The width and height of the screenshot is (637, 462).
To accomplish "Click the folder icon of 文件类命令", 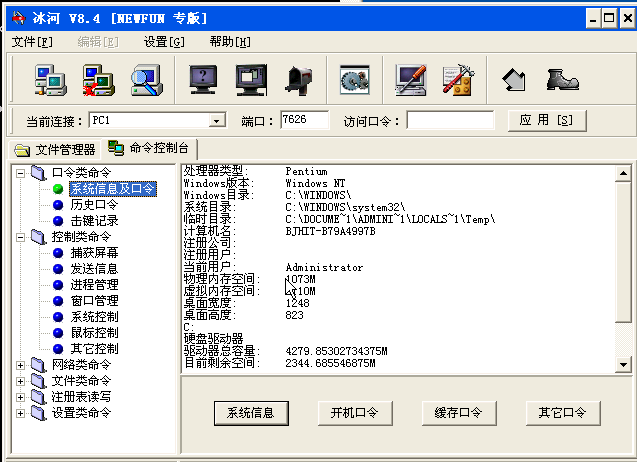I will click(39, 381).
